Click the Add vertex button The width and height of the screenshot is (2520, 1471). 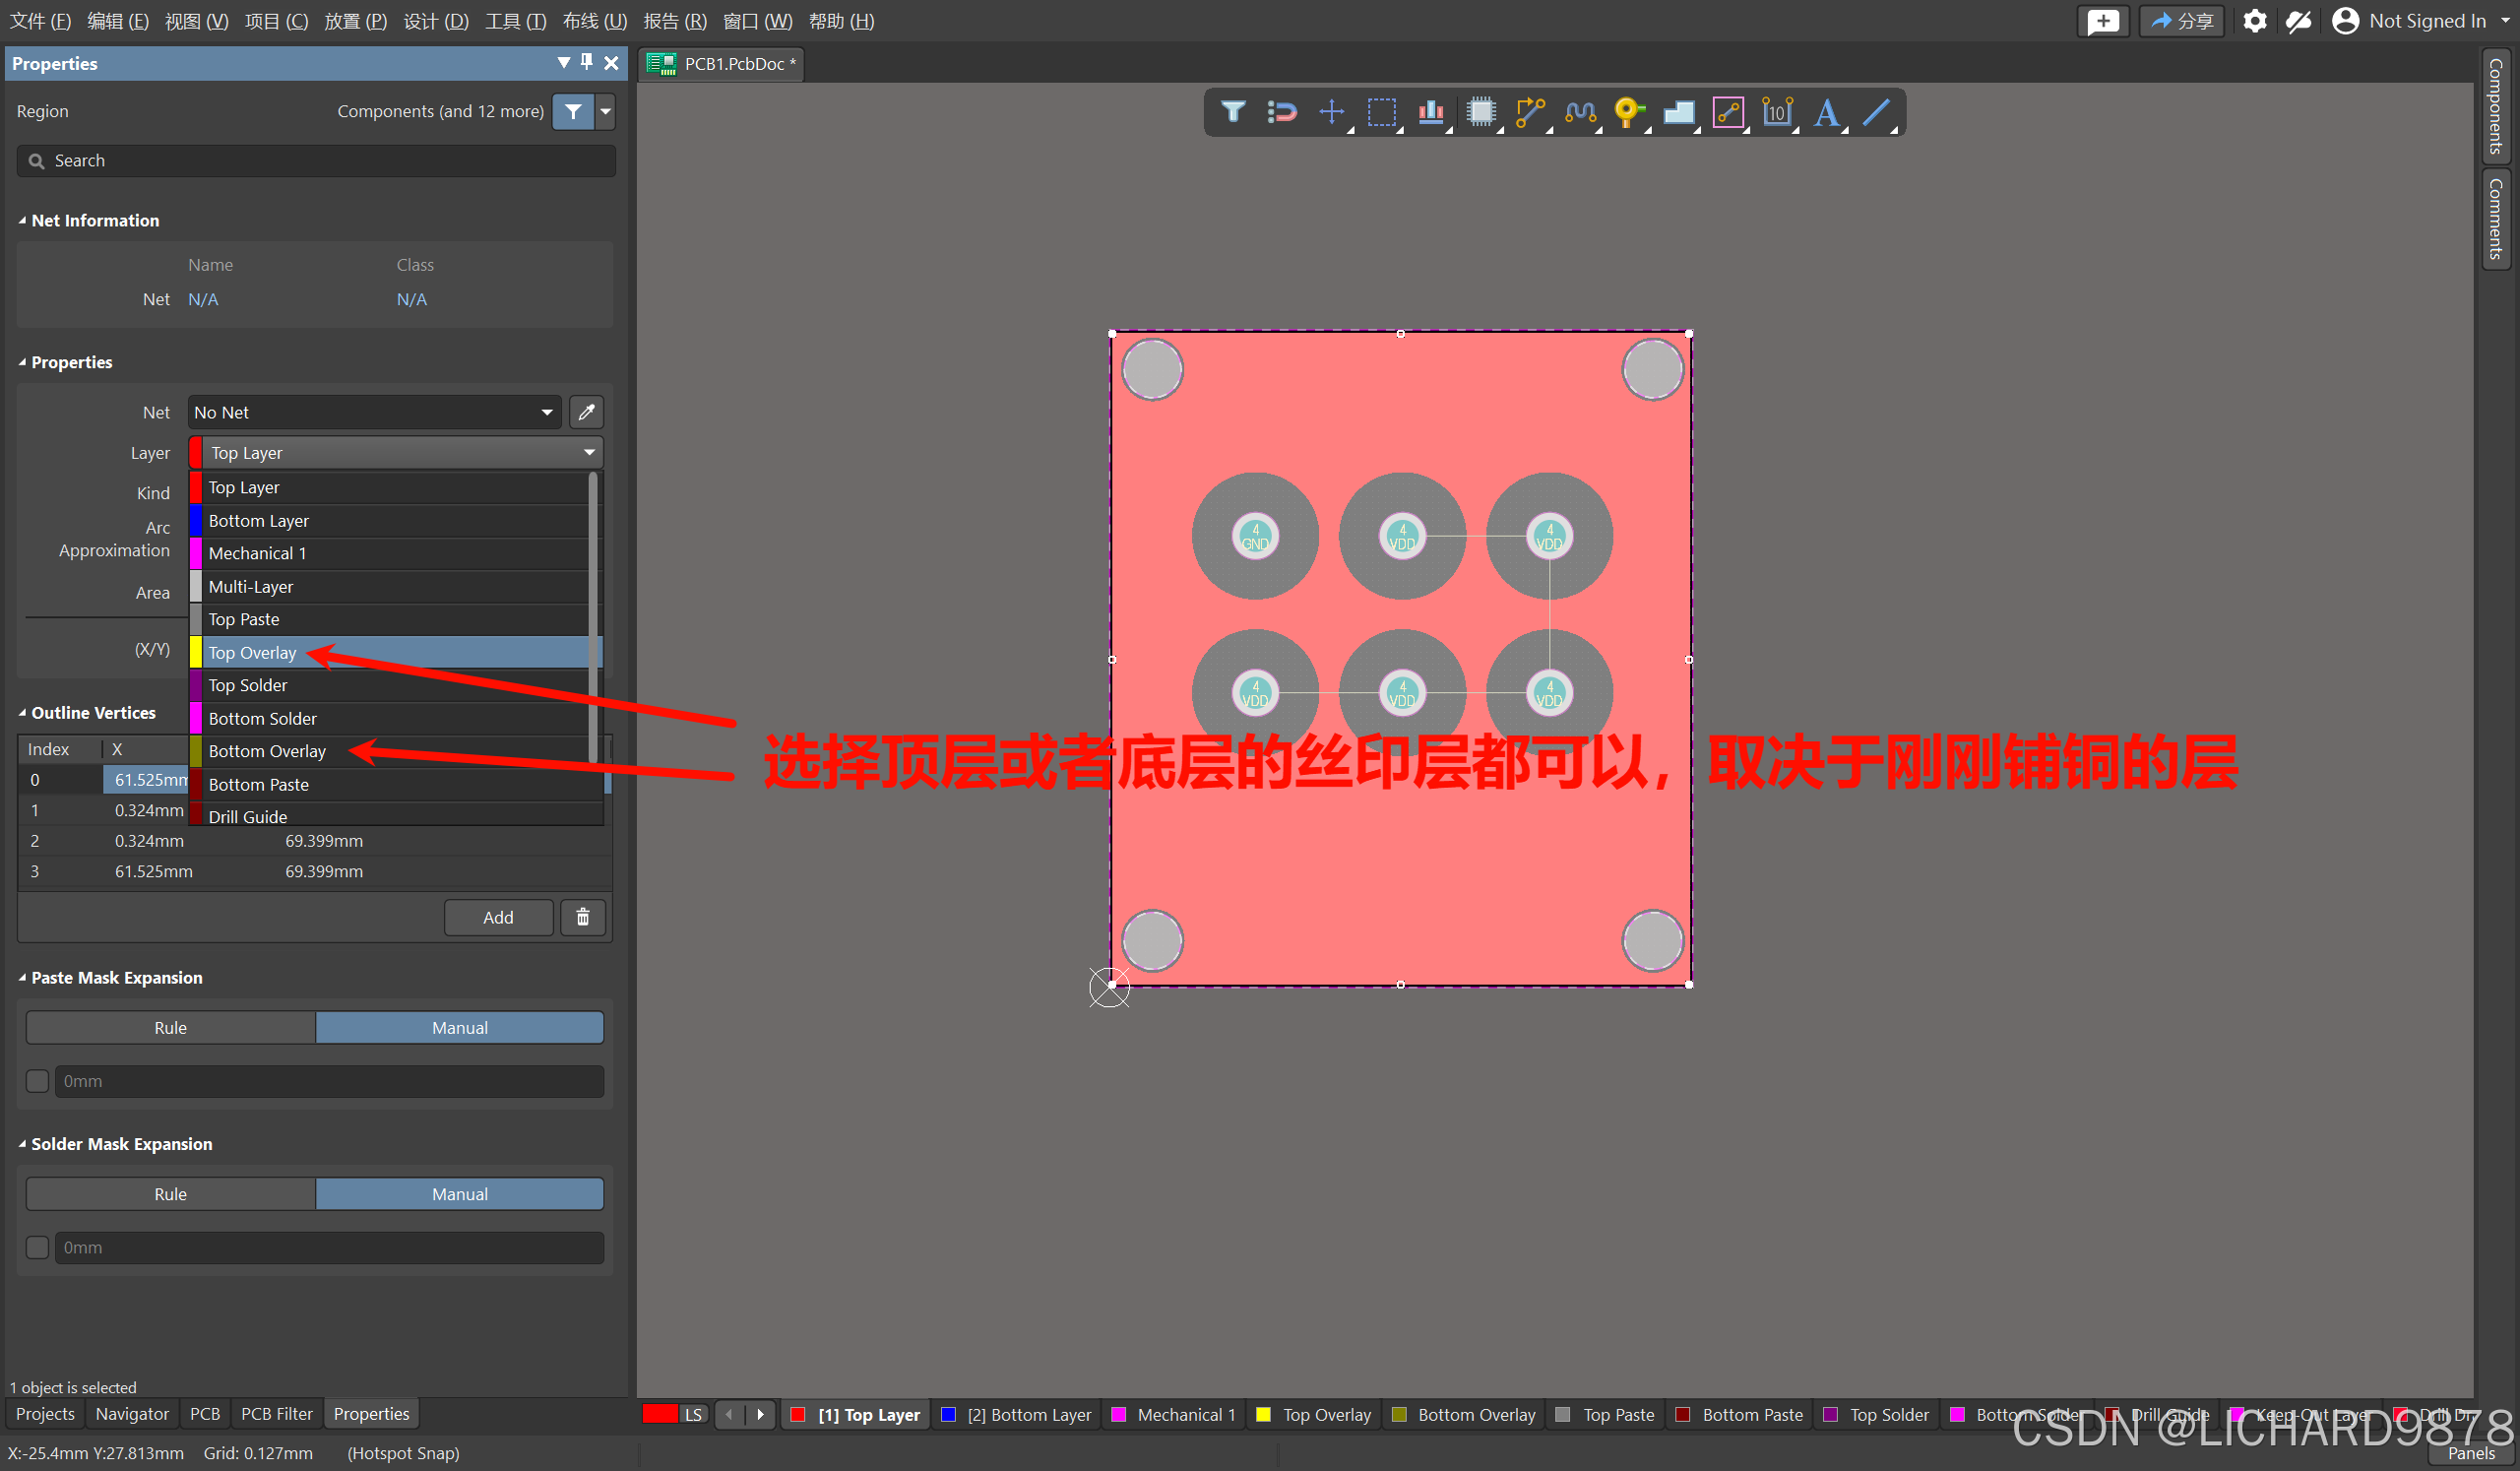(x=497, y=917)
